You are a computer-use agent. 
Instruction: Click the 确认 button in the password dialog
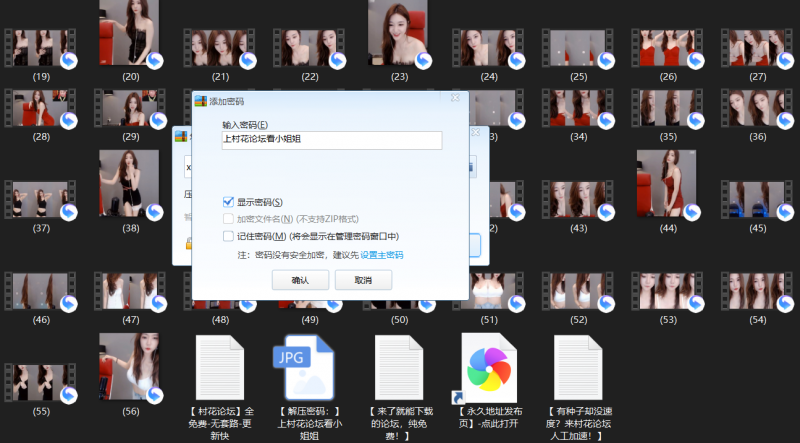point(300,281)
